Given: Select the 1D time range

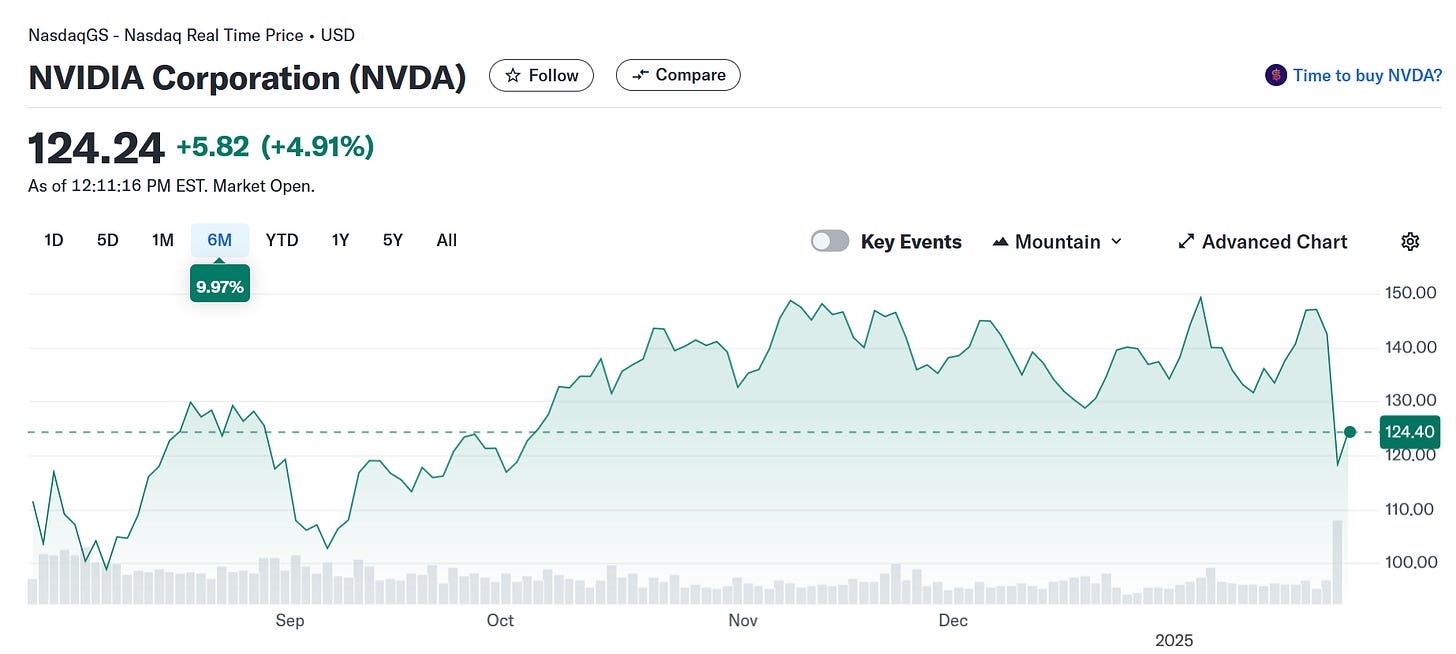Looking at the screenshot, I should tap(54, 240).
